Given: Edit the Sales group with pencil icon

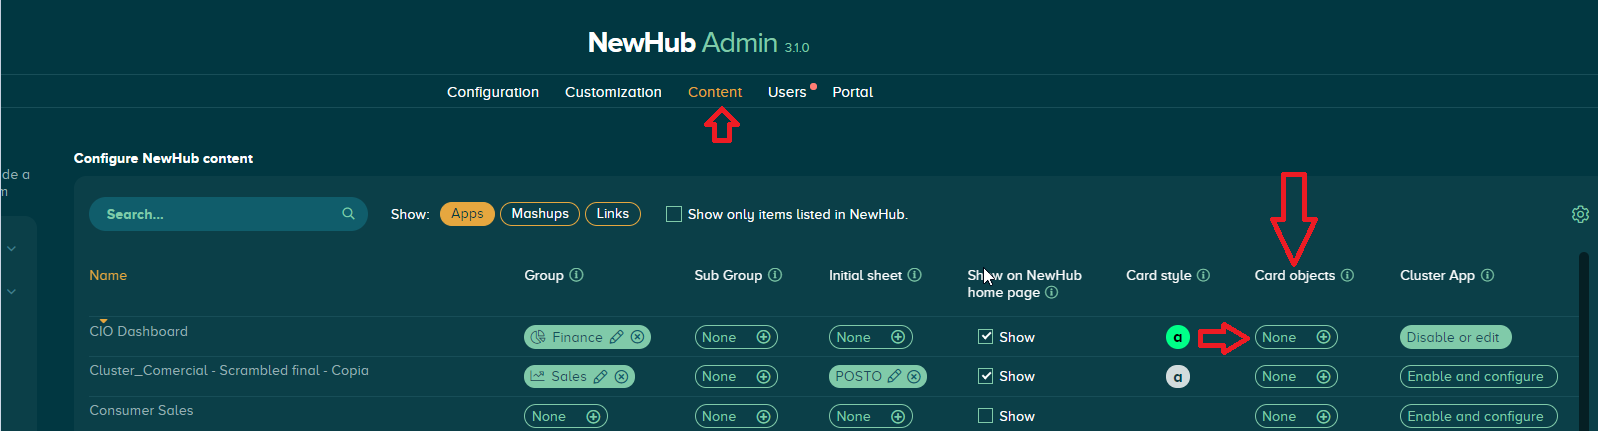Looking at the screenshot, I should click(600, 377).
